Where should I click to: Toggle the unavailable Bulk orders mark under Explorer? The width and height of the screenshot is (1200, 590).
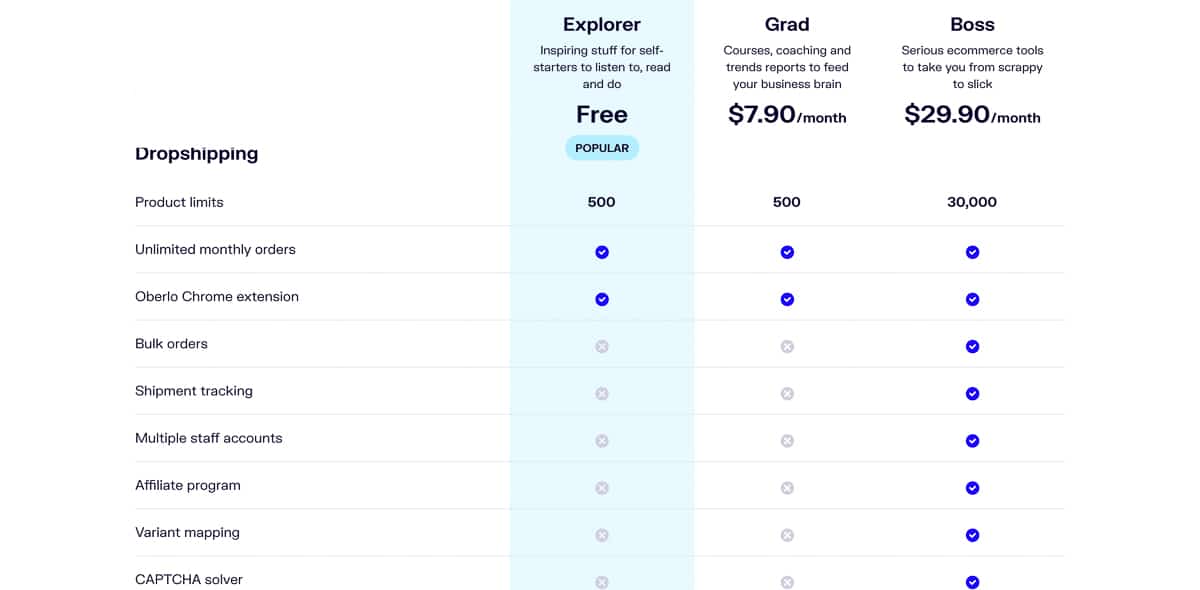(x=601, y=346)
